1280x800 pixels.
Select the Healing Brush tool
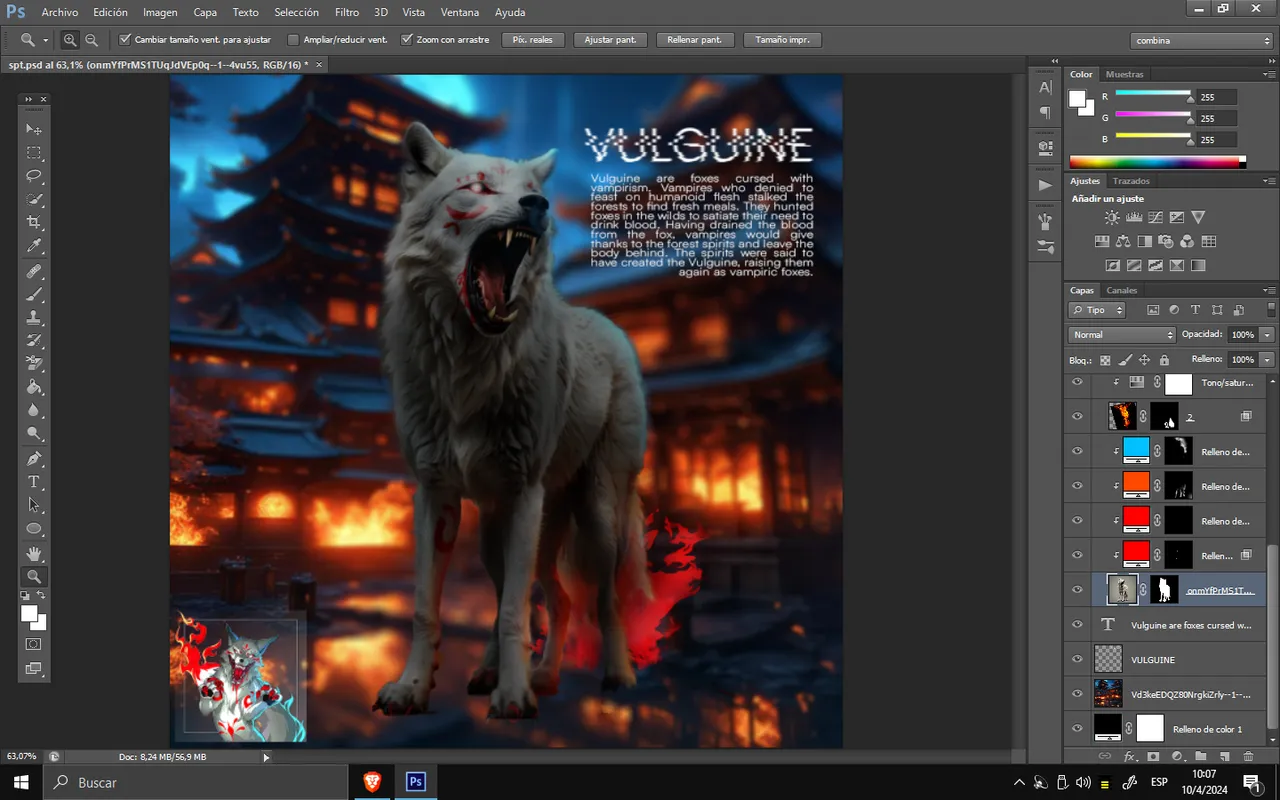tap(34, 271)
